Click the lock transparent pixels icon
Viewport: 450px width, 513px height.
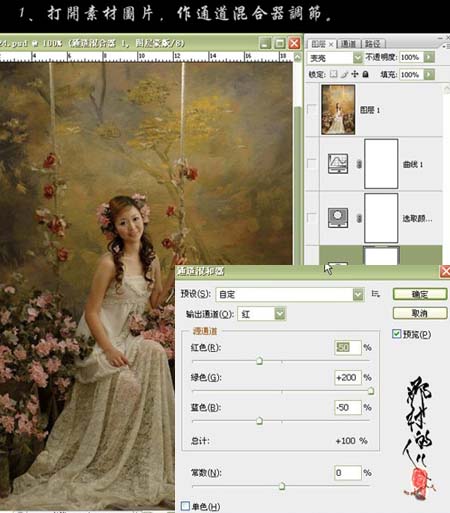[x=333, y=74]
